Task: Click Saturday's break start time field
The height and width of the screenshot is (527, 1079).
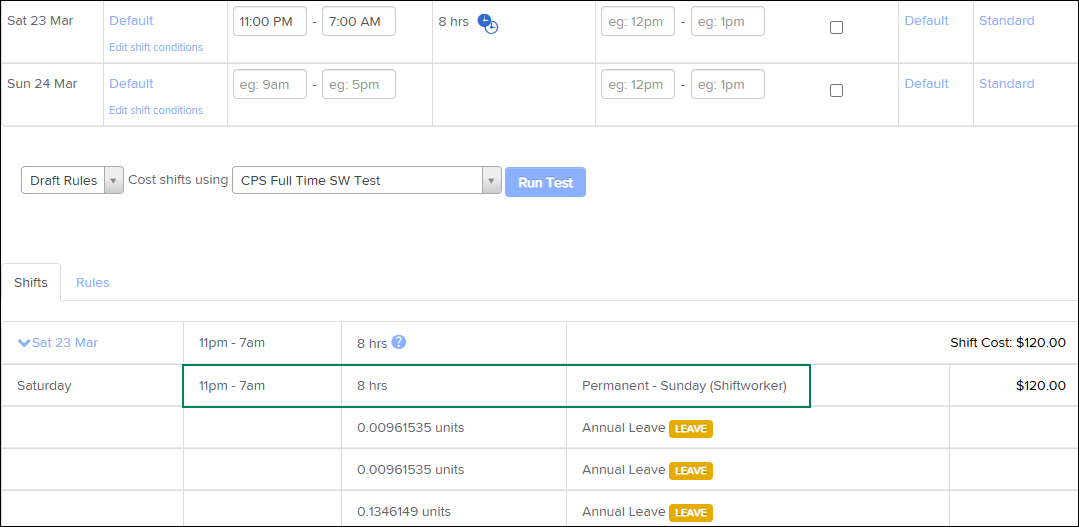Action: point(637,21)
